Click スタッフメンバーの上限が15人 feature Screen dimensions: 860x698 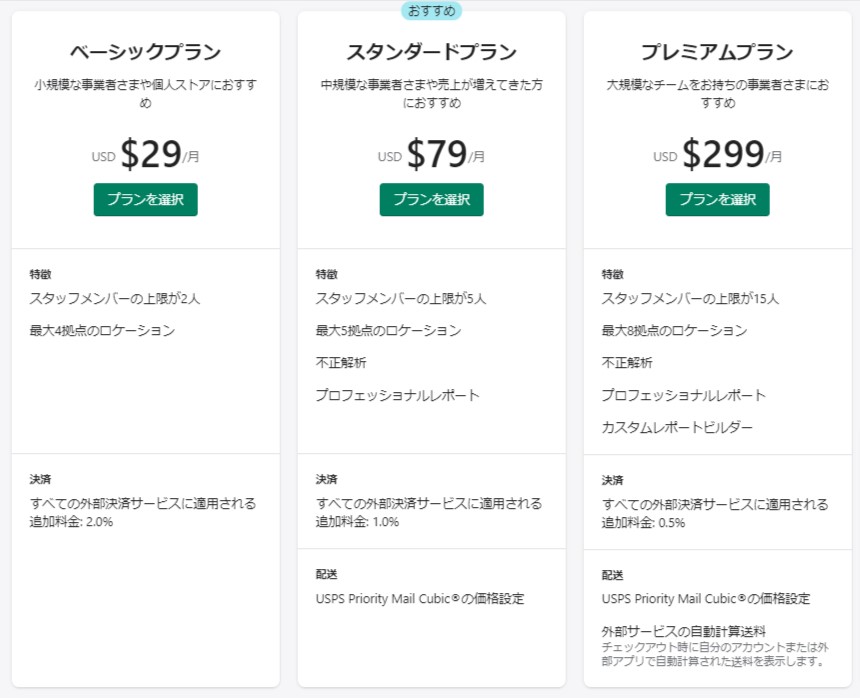click(x=690, y=298)
